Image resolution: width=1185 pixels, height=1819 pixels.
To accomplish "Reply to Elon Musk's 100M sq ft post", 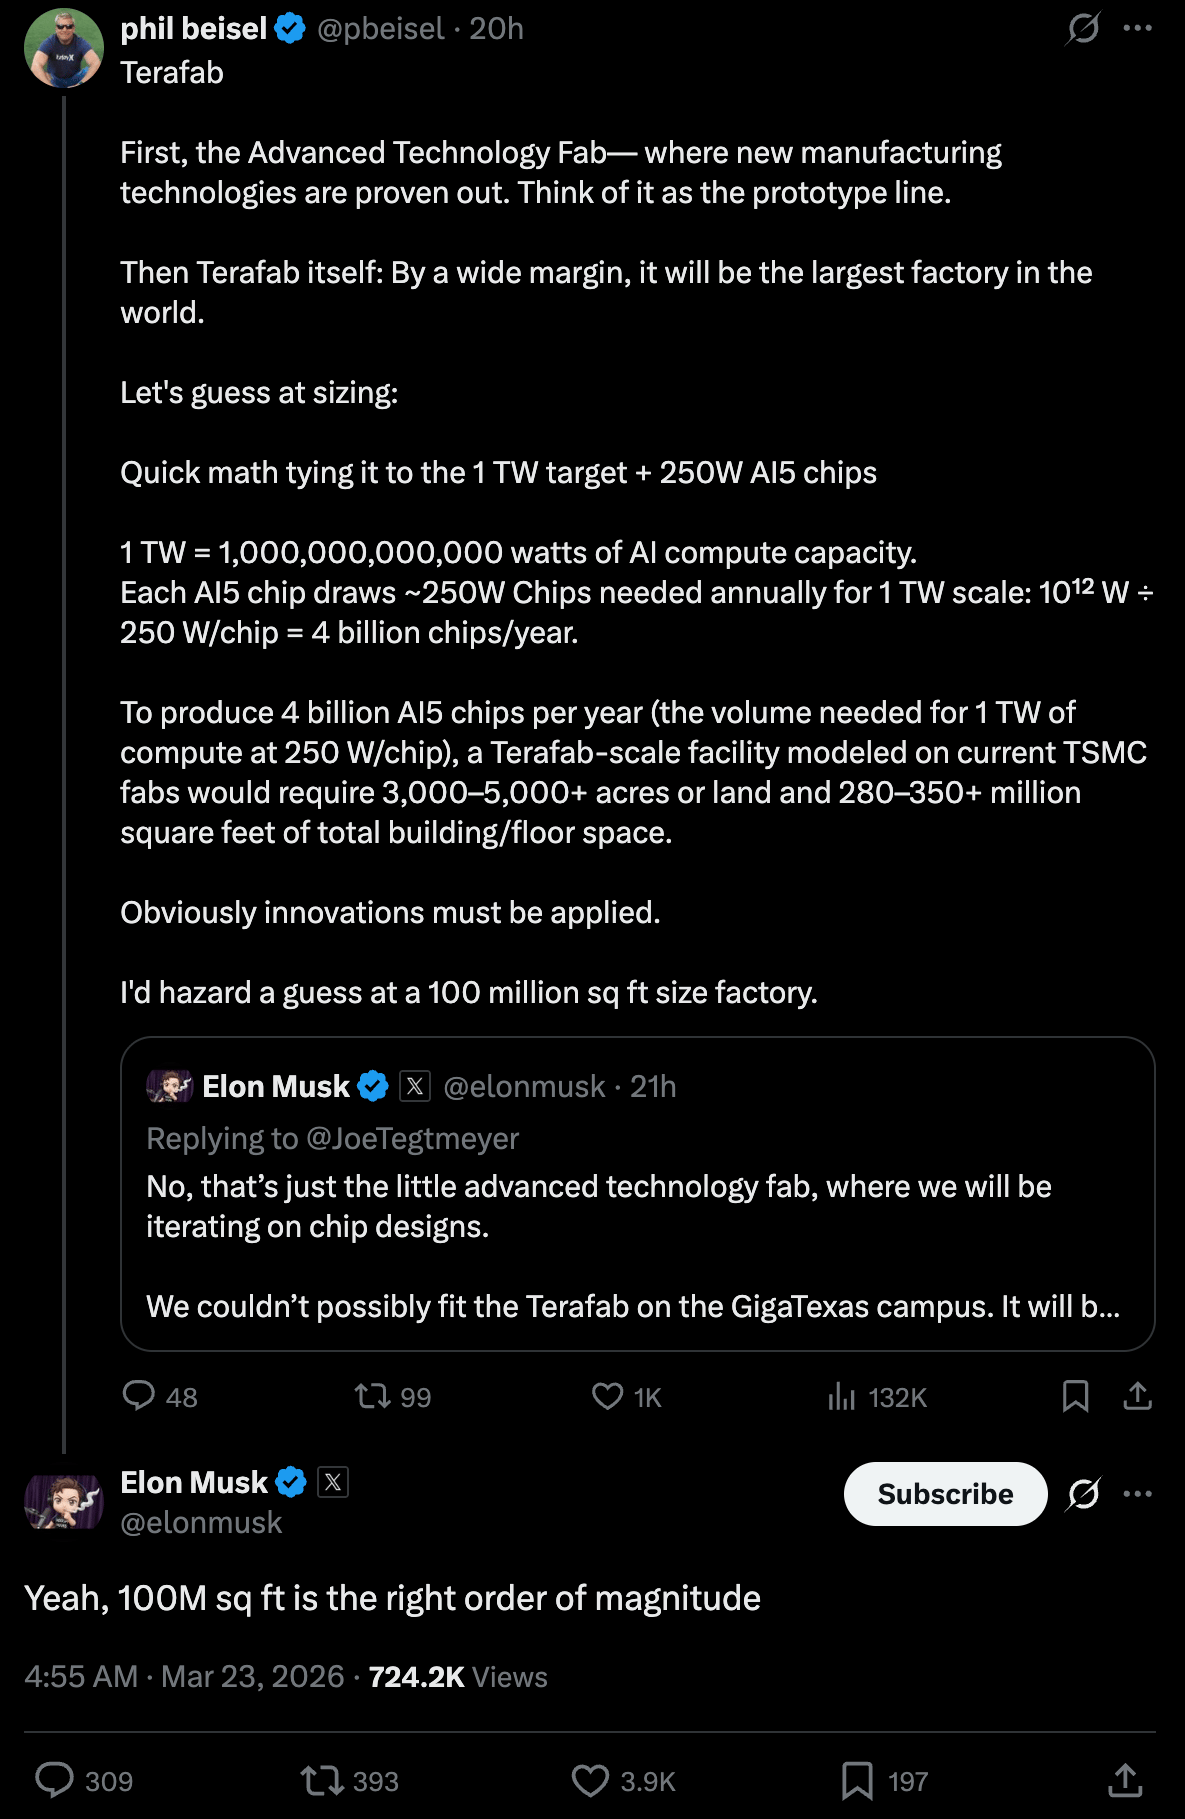I will [x=55, y=1780].
